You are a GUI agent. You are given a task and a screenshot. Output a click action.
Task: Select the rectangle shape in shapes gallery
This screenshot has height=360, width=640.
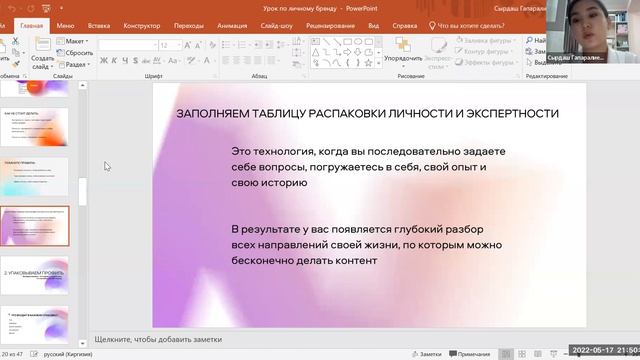[x=347, y=42]
